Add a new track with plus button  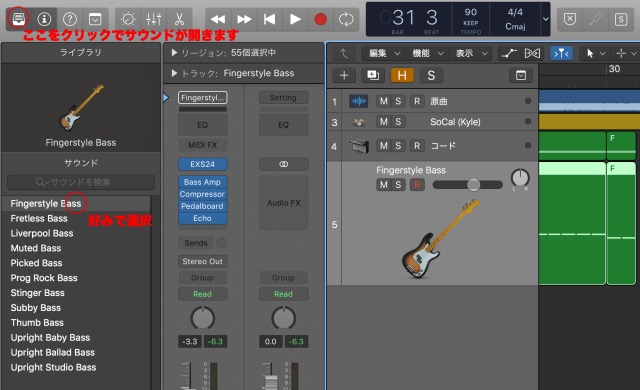344,75
